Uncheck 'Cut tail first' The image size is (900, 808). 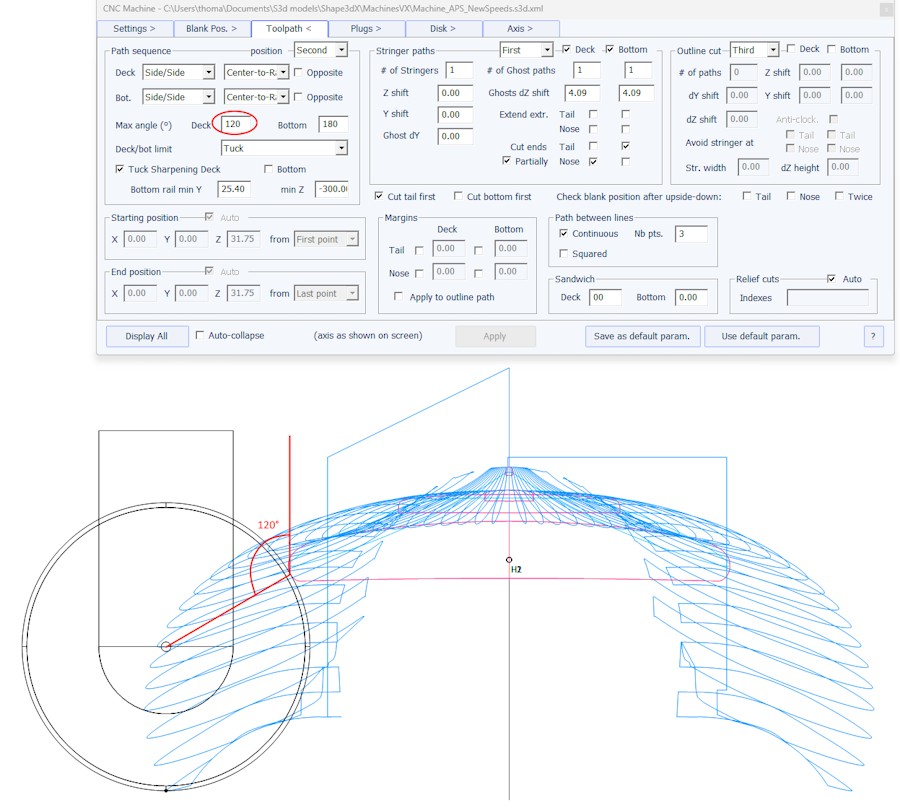(379, 197)
